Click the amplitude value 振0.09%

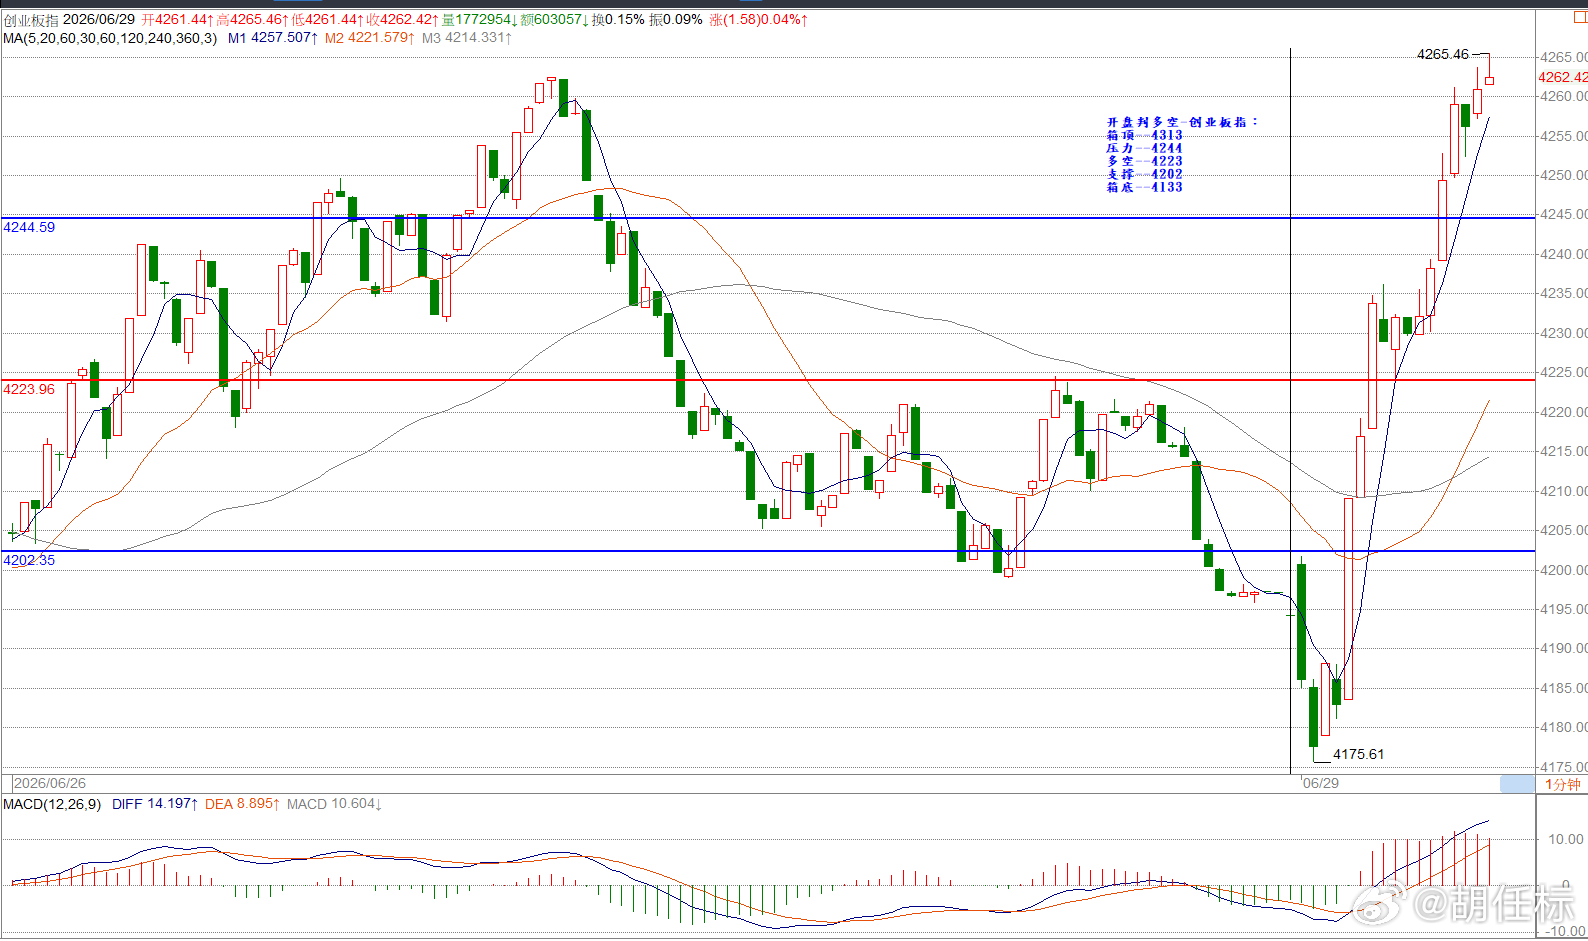point(676,20)
